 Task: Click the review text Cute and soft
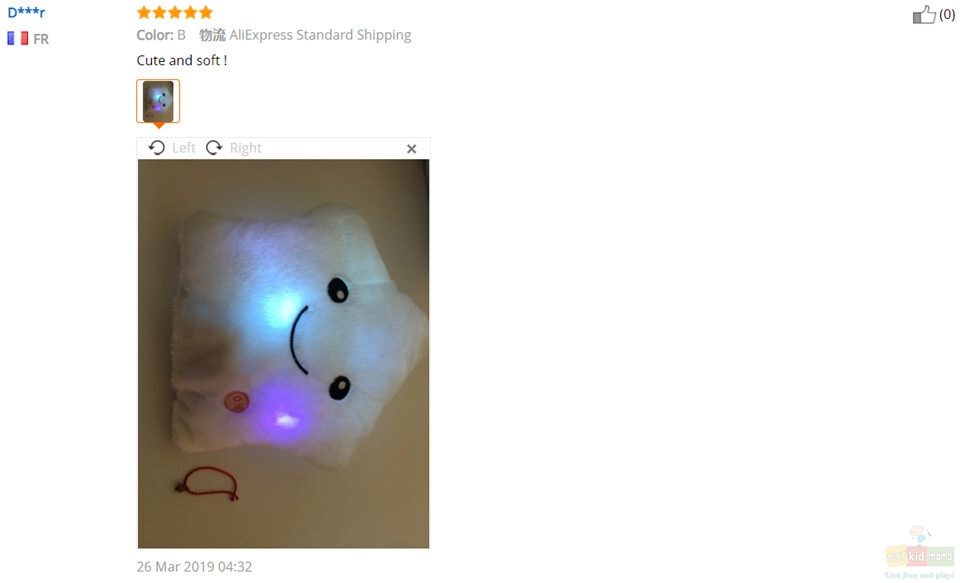click(x=182, y=60)
